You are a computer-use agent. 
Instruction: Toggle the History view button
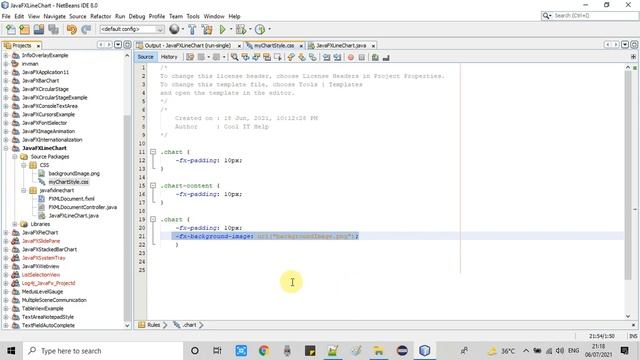click(169, 57)
